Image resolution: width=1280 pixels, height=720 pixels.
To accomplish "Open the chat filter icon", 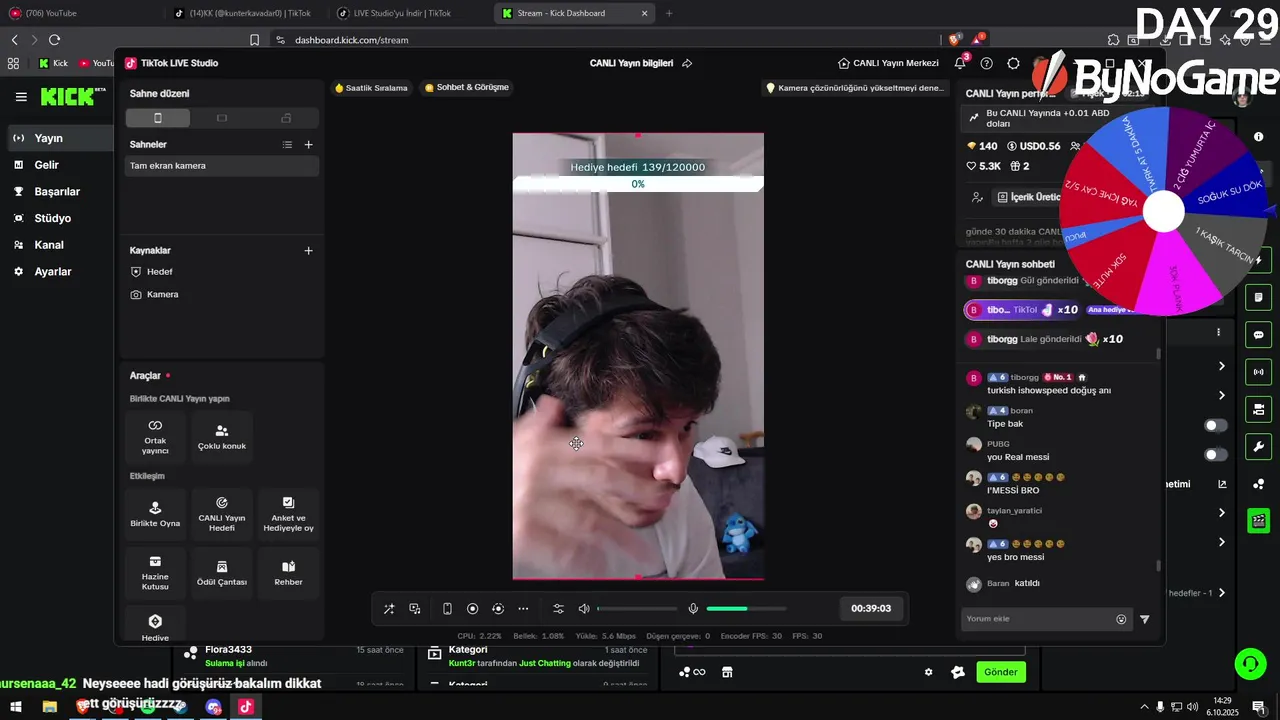I will [x=1145, y=619].
